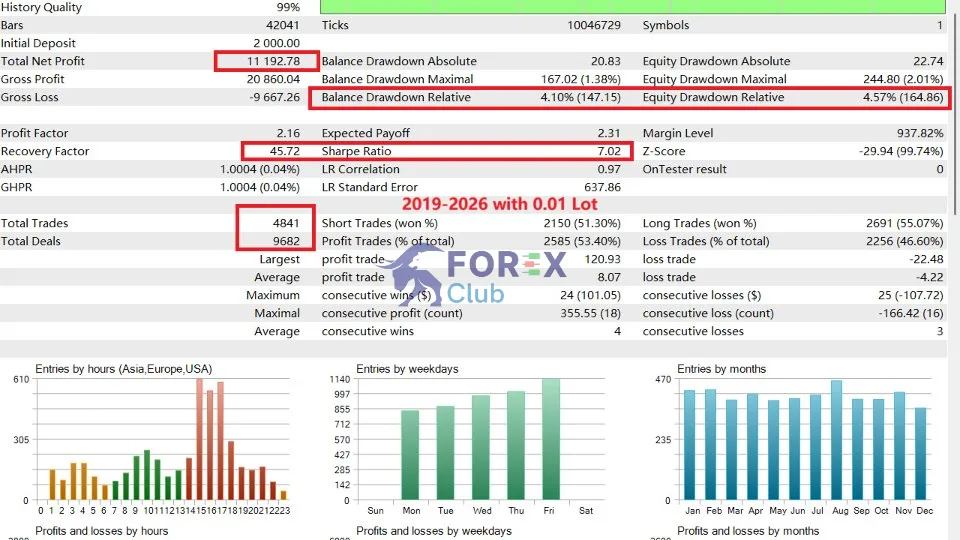The image size is (960, 540).
Task: Click the green History Quality progress bar
Action: pyautogui.click(x=632, y=7)
